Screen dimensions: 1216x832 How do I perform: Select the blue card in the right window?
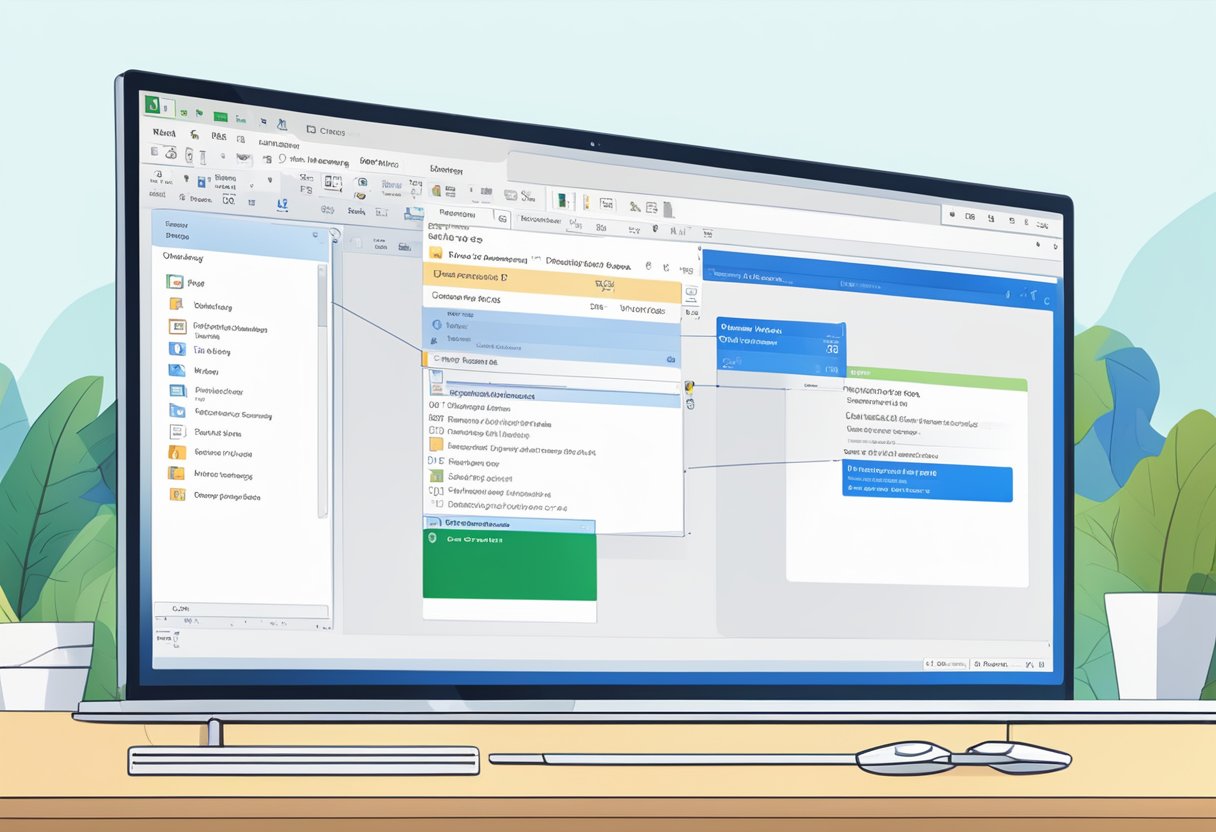781,347
